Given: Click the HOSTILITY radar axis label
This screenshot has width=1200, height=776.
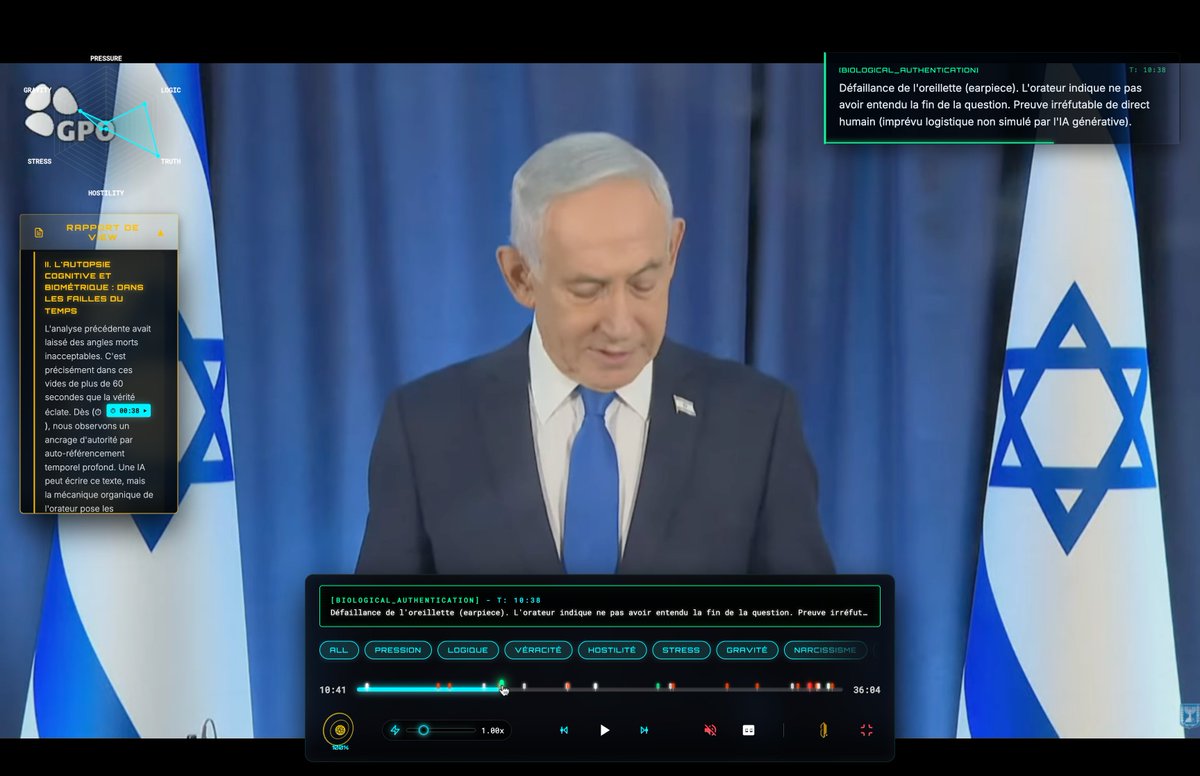Looking at the screenshot, I should point(106,192).
